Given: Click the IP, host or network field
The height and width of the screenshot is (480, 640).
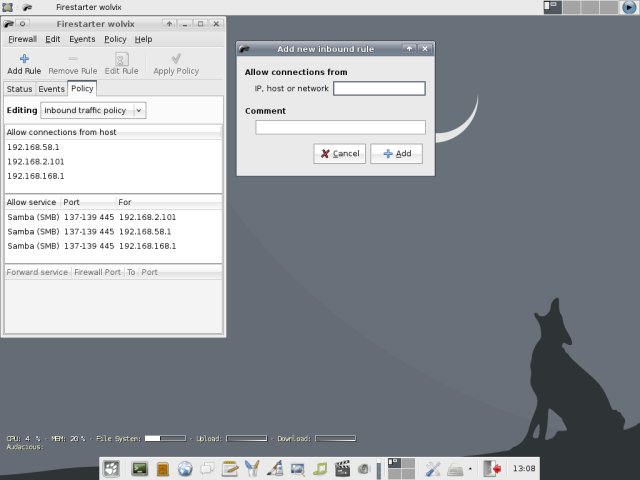Looking at the screenshot, I should point(379,89).
